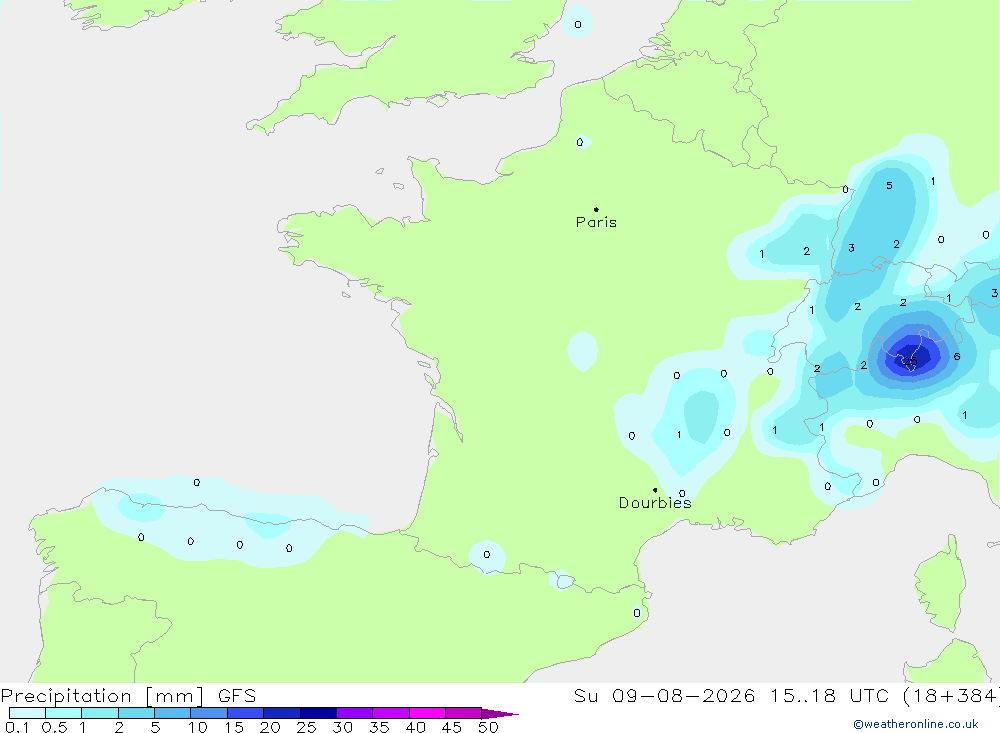Click the (18+384) forecast hour text

point(952,696)
